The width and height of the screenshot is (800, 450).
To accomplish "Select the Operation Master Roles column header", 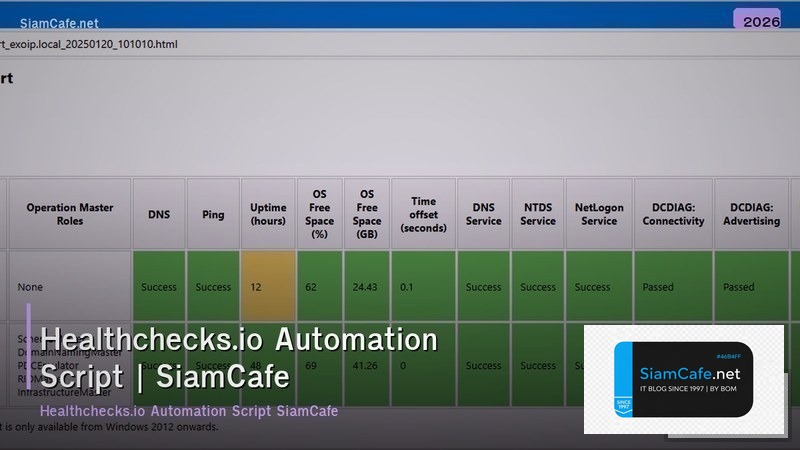I will (70, 214).
